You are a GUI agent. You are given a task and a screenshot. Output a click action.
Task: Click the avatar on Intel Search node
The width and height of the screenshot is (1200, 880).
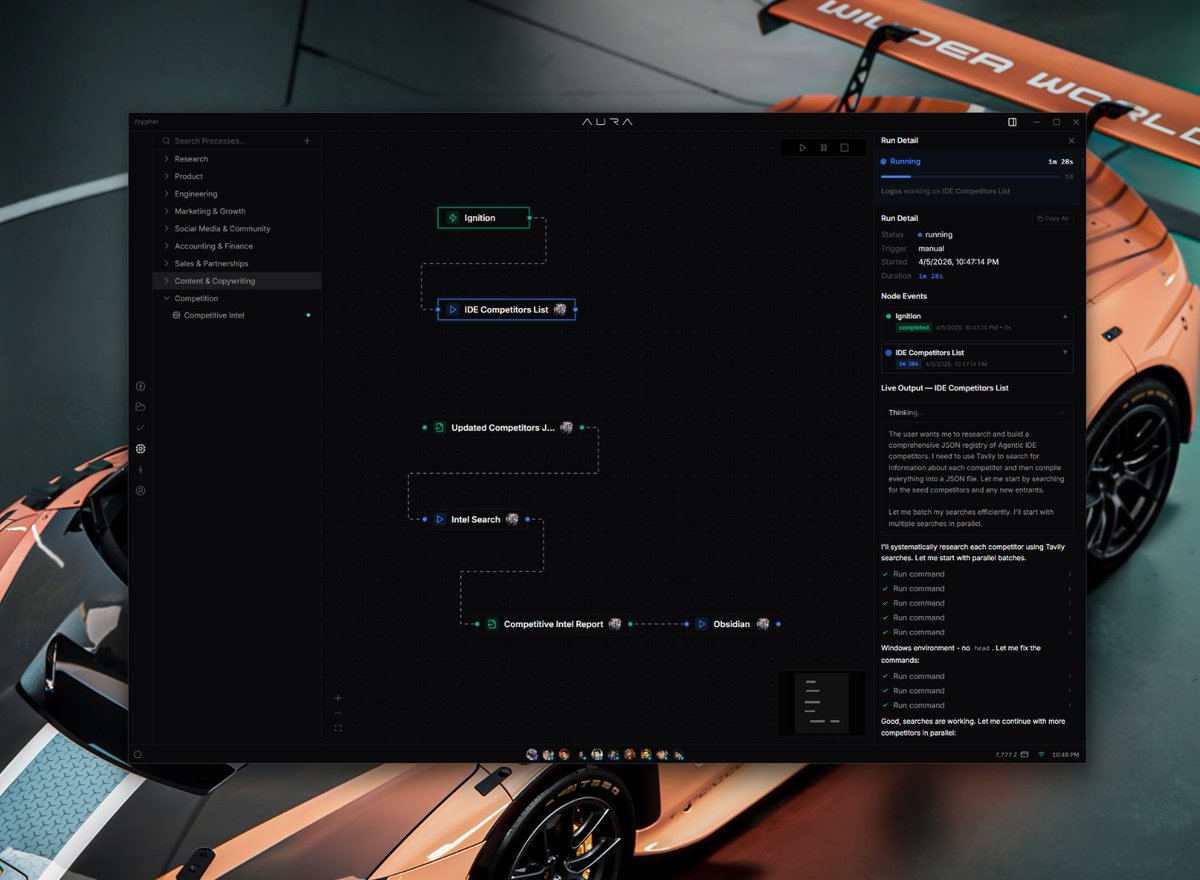coord(512,520)
